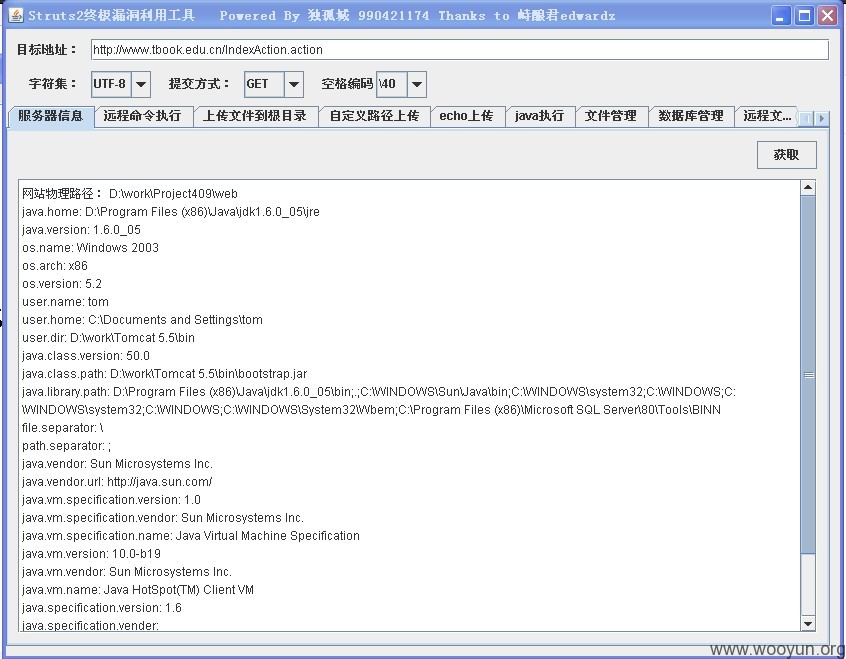Click the file.separator line

coord(63,428)
